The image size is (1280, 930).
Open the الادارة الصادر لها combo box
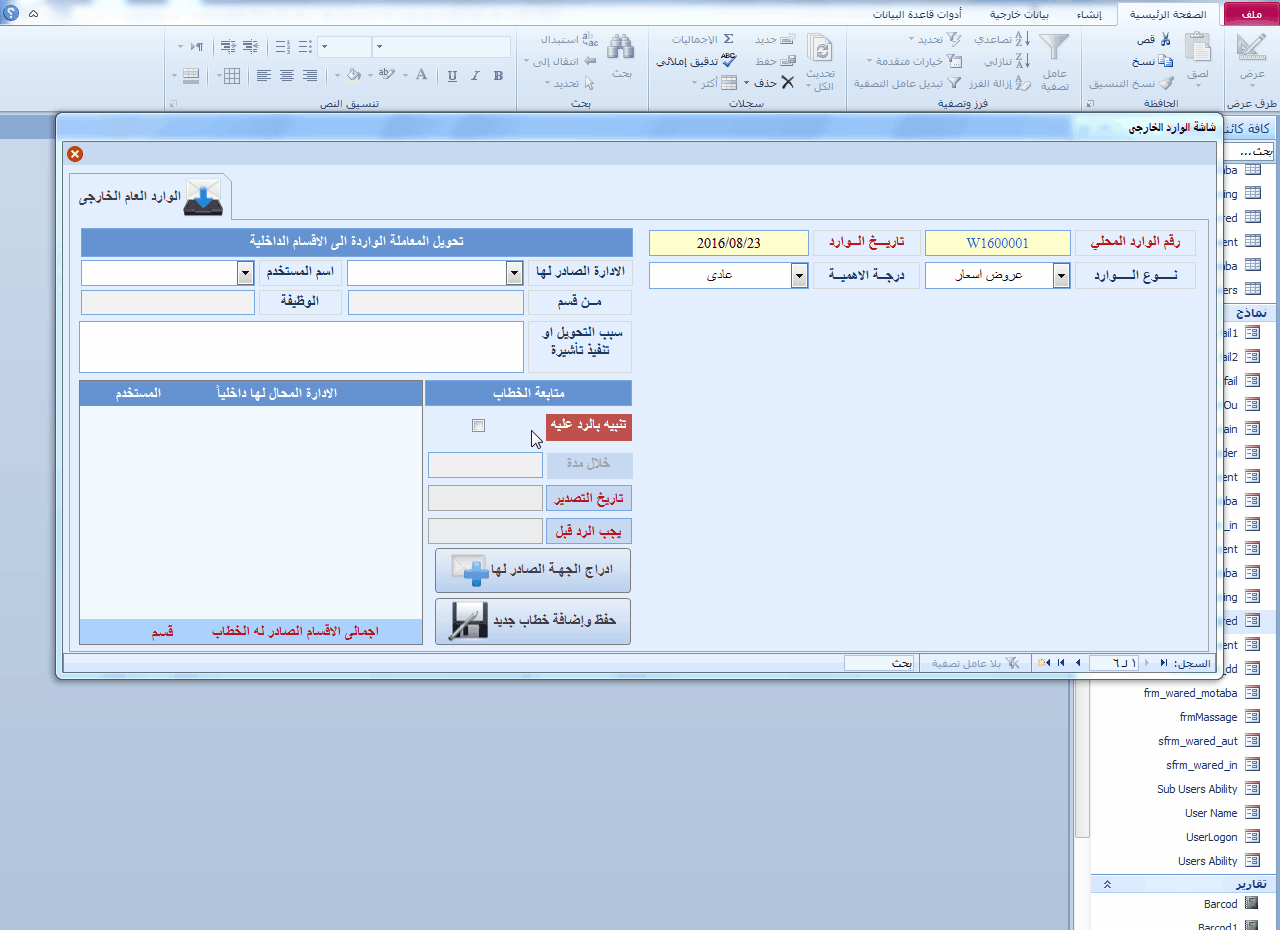tap(514, 273)
